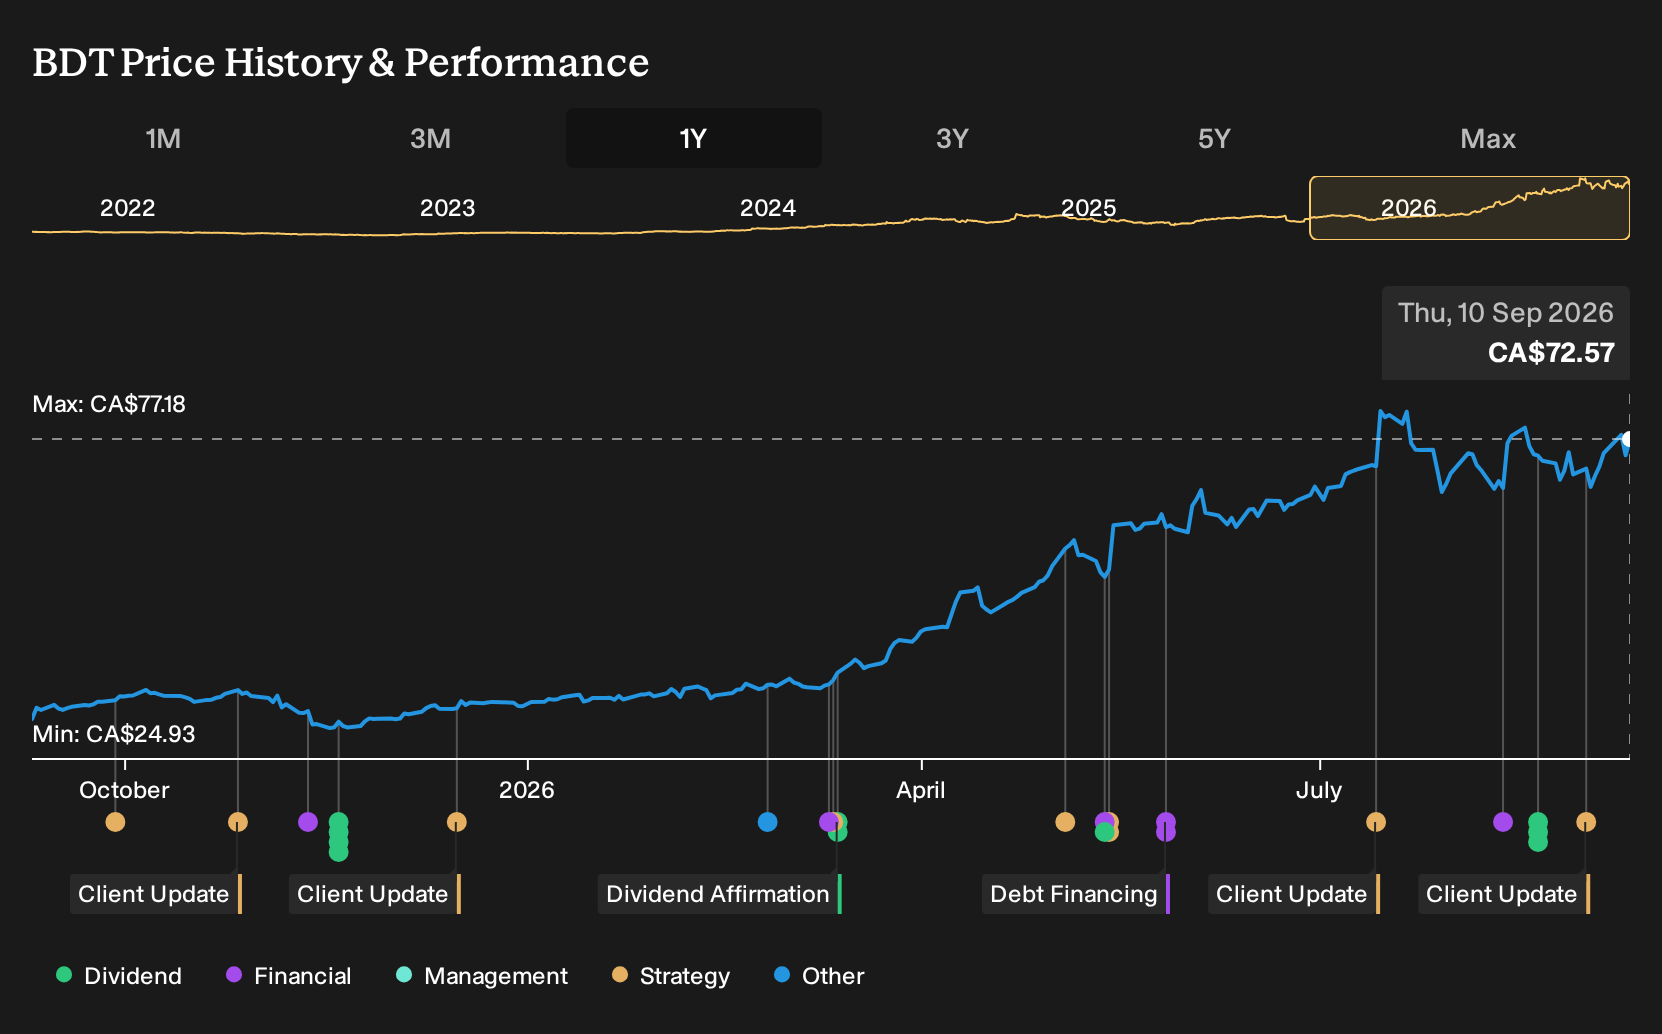Select the purple dot beside four green dots
1662x1034 pixels.
pyautogui.click(x=308, y=822)
